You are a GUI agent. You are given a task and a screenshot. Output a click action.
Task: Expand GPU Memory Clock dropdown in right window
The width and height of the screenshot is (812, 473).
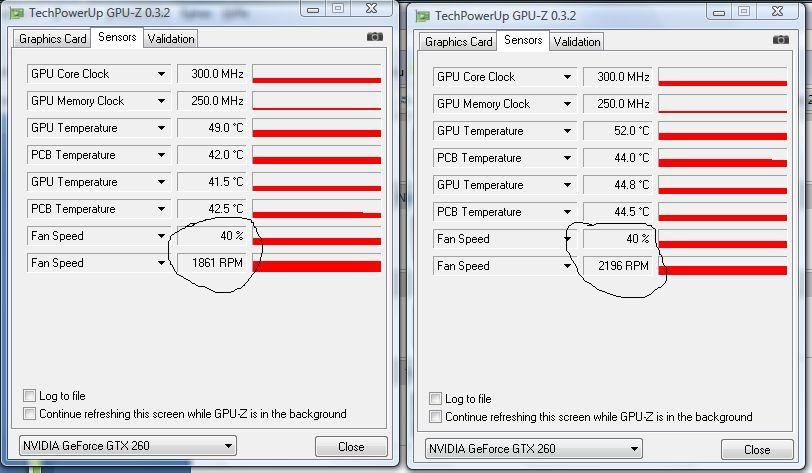(x=568, y=104)
